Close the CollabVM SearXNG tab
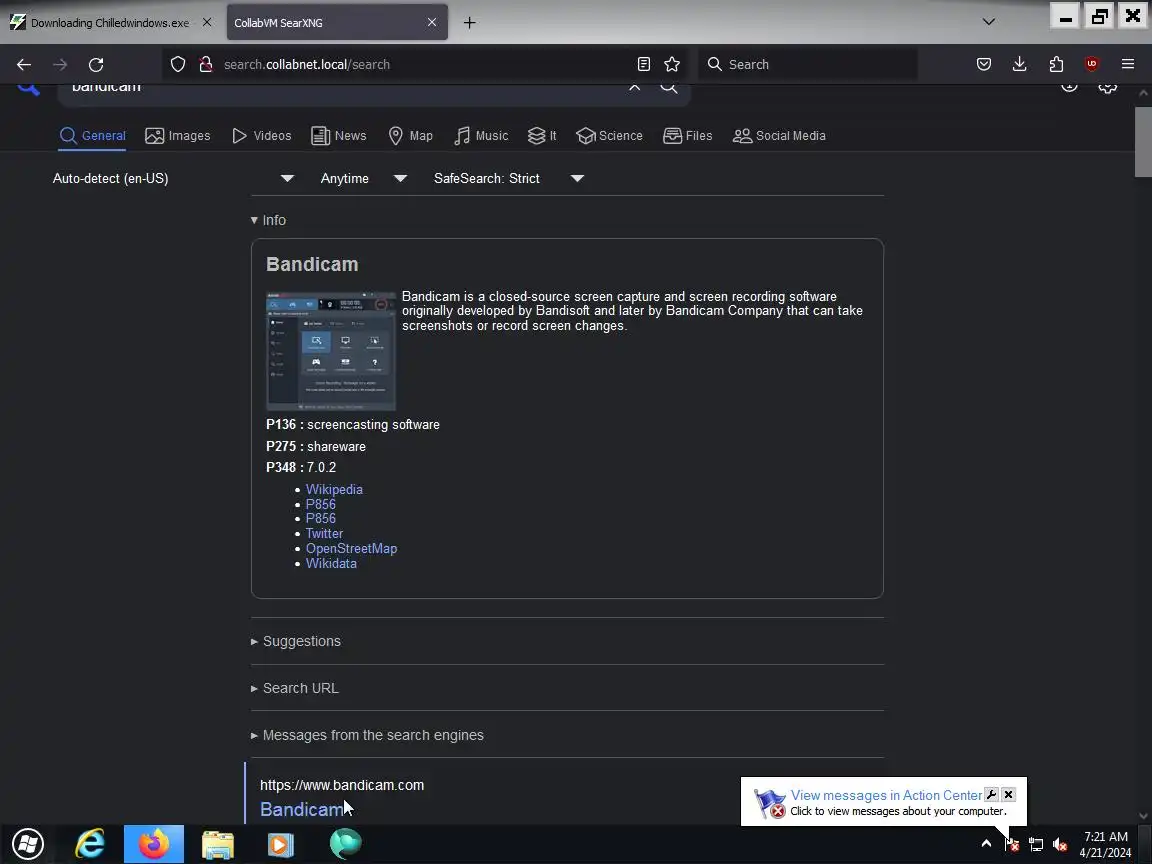Image resolution: width=1152 pixels, height=864 pixels. point(432,23)
